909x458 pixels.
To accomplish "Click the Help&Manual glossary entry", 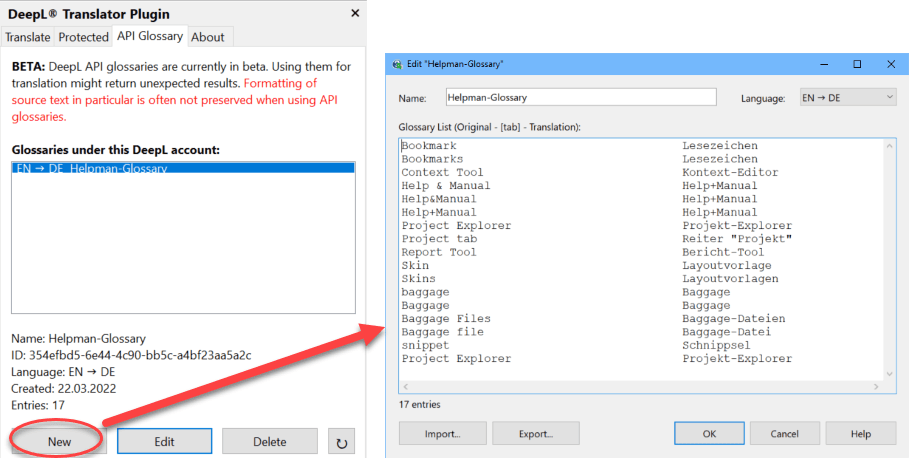I will [439, 199].
